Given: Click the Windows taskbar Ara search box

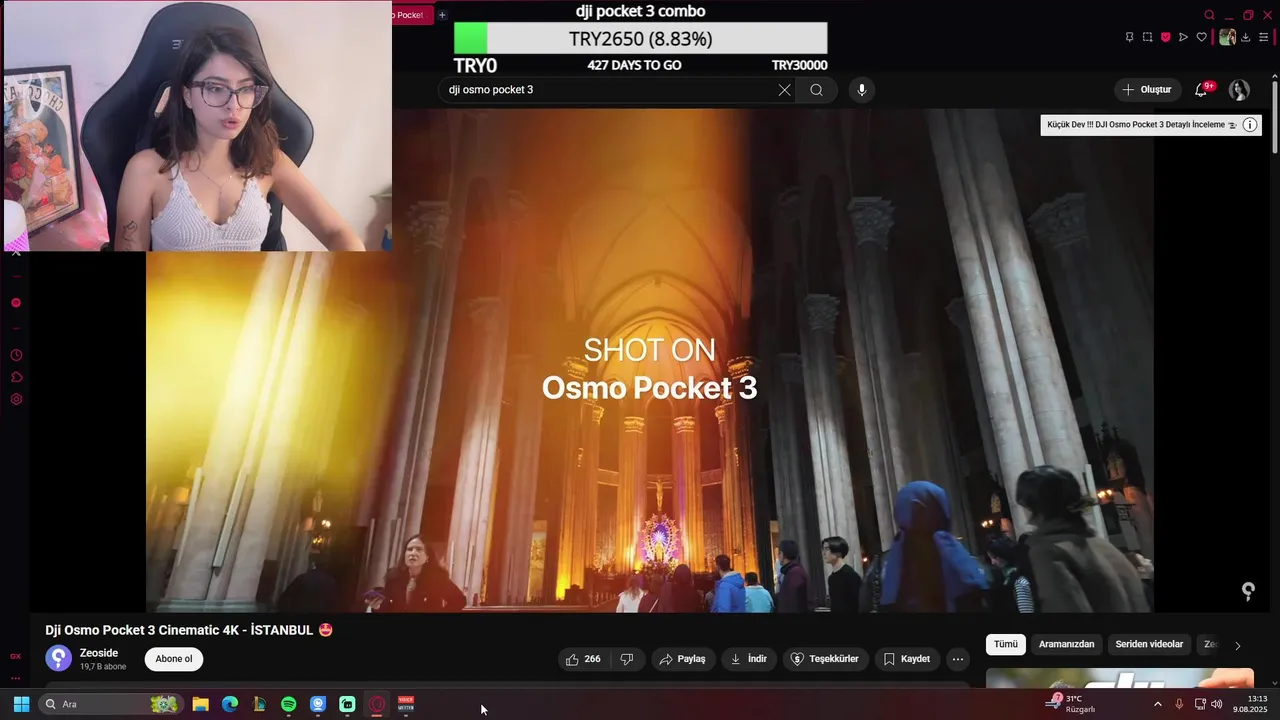Looking at the screenshot, I should pyautogui.click(x=110, y=704).
